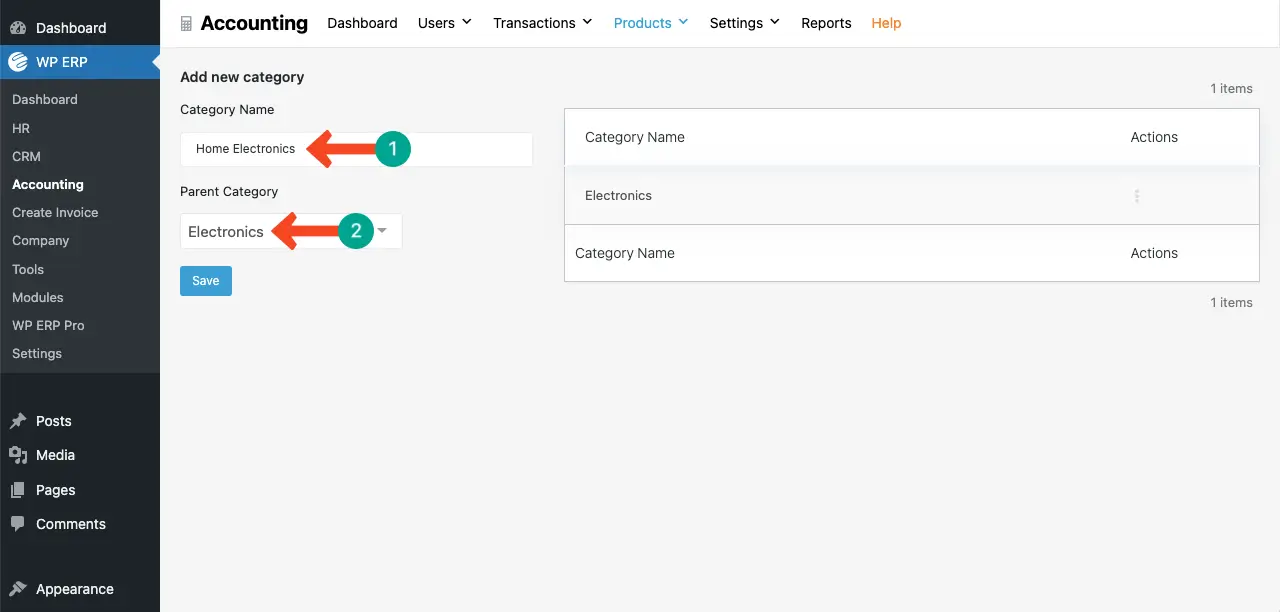Go to CRM in the WP ERP submenu
The image size is (1280, 612).
(x=26, y=156)
